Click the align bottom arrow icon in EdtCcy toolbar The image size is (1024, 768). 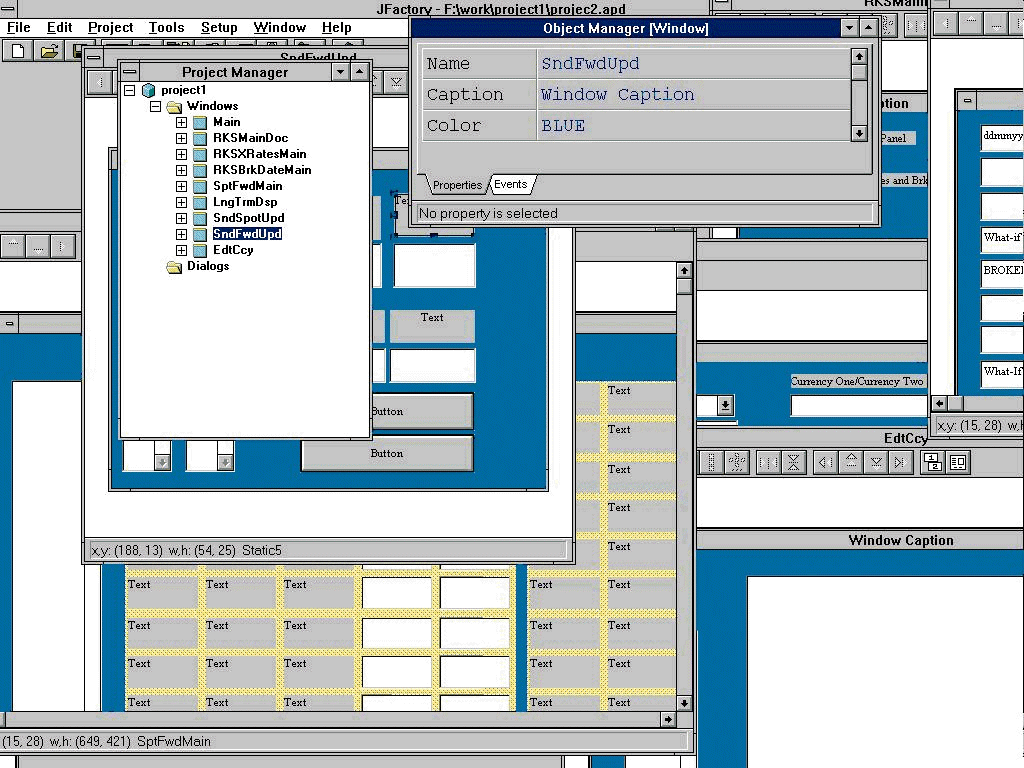click(876, 462)
